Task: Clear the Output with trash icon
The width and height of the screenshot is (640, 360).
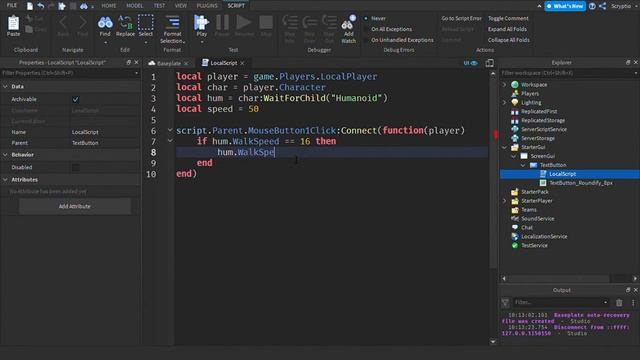Action: pyautogui.click(x=619, y=302)
